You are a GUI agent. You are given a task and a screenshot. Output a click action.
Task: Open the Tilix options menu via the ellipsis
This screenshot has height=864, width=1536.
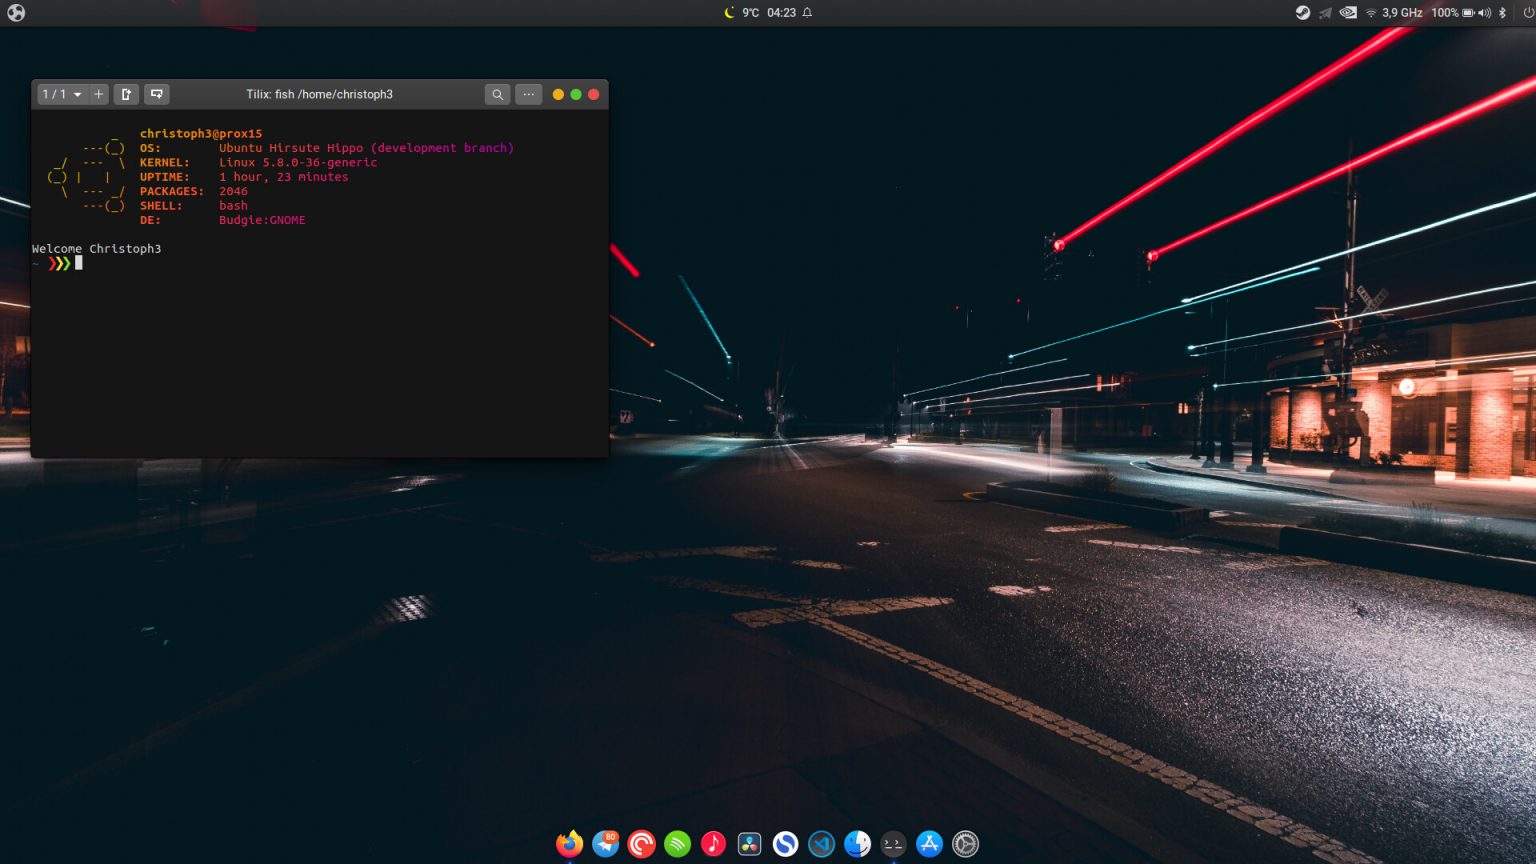528,94
